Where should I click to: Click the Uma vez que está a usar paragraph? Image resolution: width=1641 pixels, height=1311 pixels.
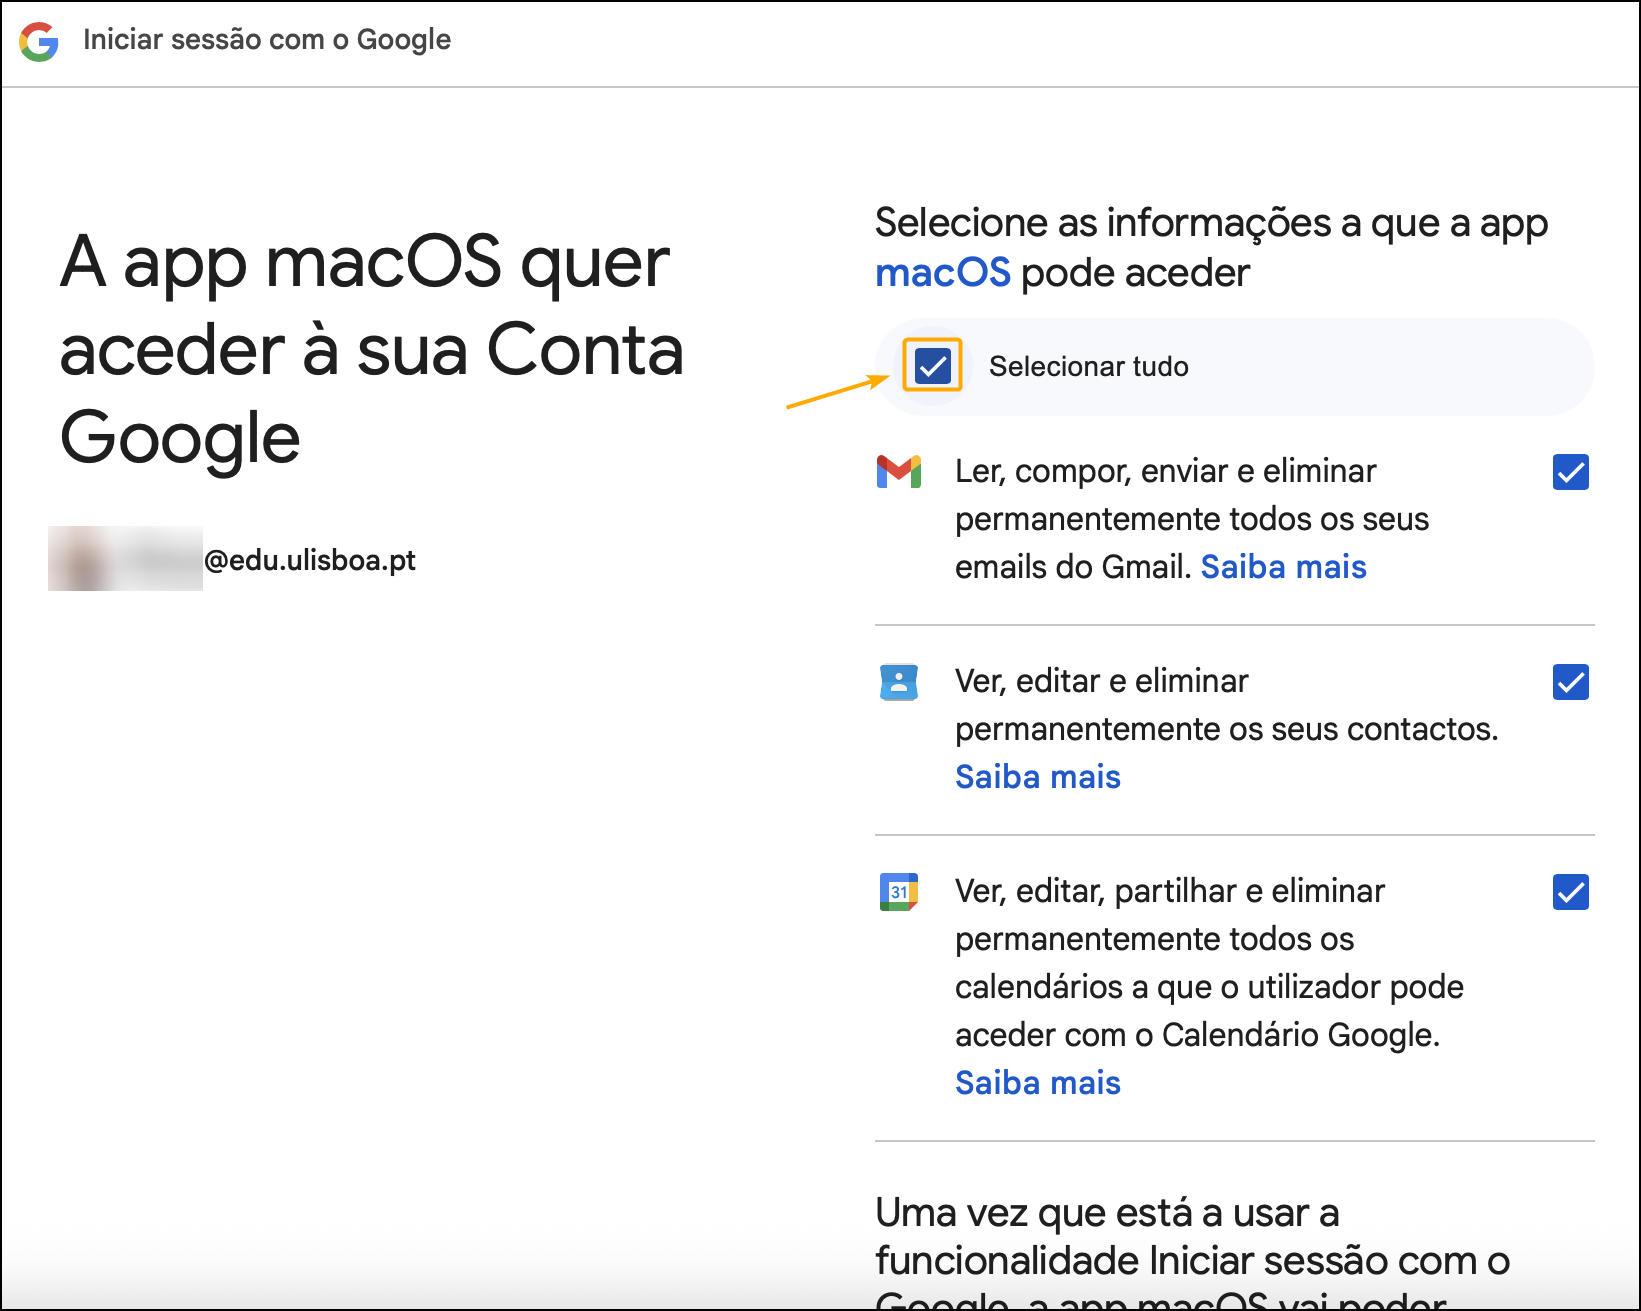click(1193, 1251)
